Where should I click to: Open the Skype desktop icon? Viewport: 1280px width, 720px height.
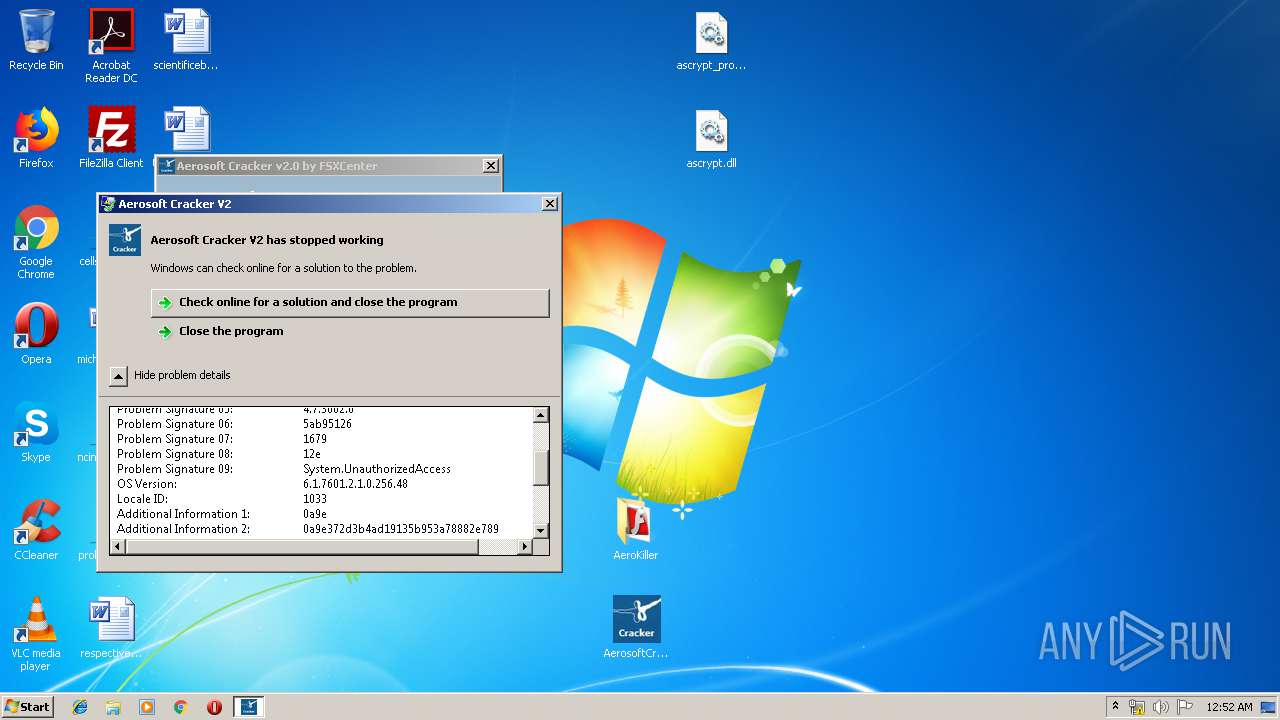tap(36, 432)
